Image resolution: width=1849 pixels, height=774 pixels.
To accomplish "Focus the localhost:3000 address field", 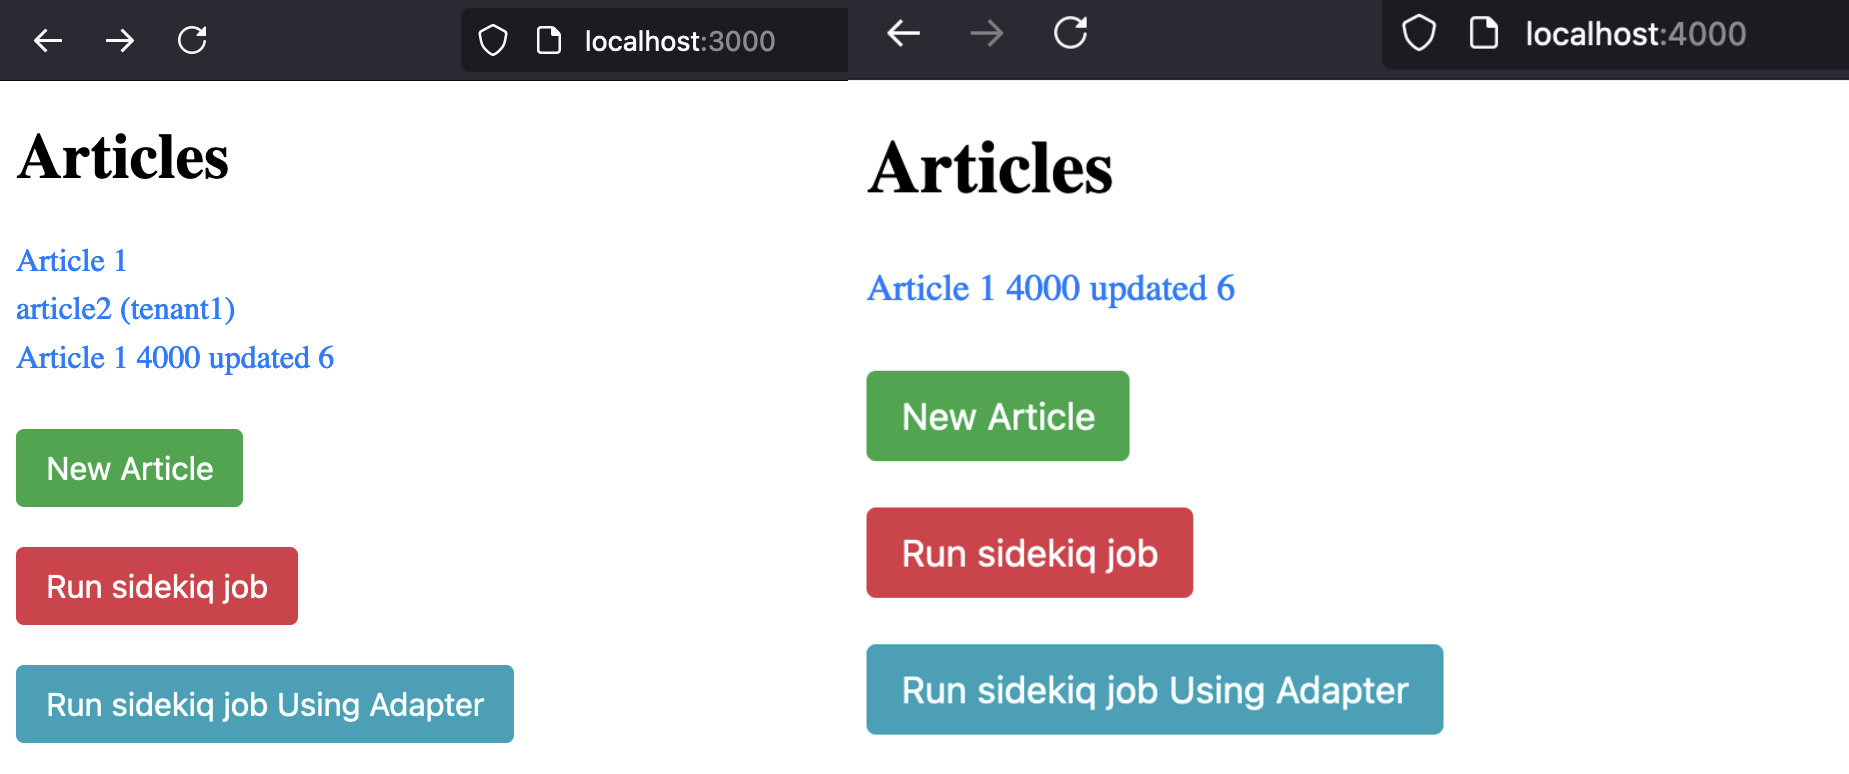I will point(680,41).
